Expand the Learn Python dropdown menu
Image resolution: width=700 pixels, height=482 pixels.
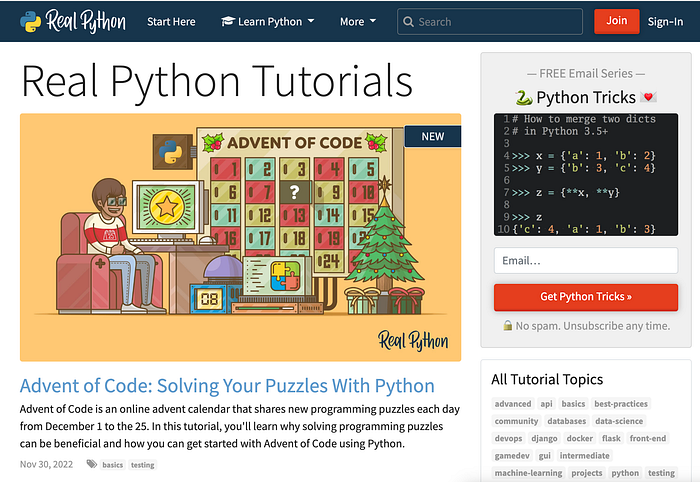point(268,21)
